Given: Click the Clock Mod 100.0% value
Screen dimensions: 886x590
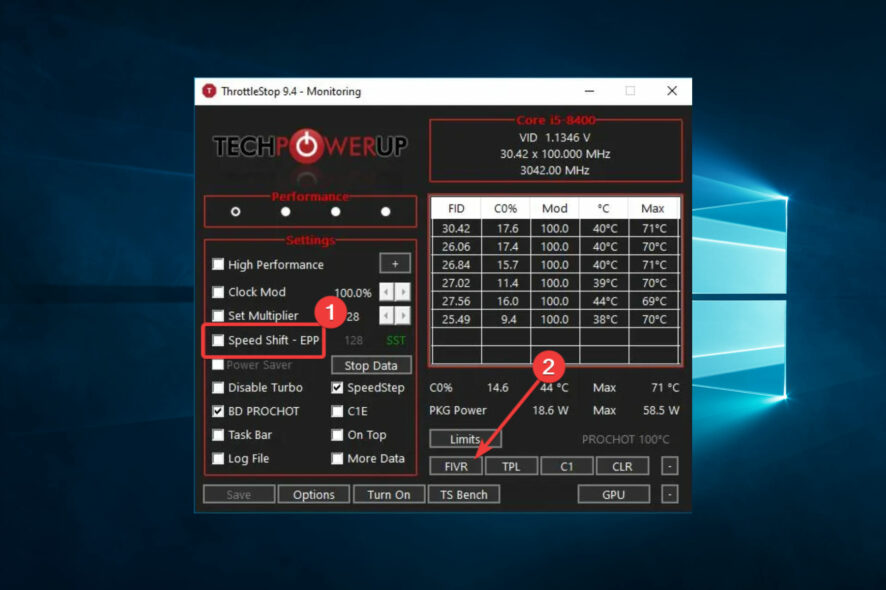Looking at the screenshot, I should (x=353, y=293).
